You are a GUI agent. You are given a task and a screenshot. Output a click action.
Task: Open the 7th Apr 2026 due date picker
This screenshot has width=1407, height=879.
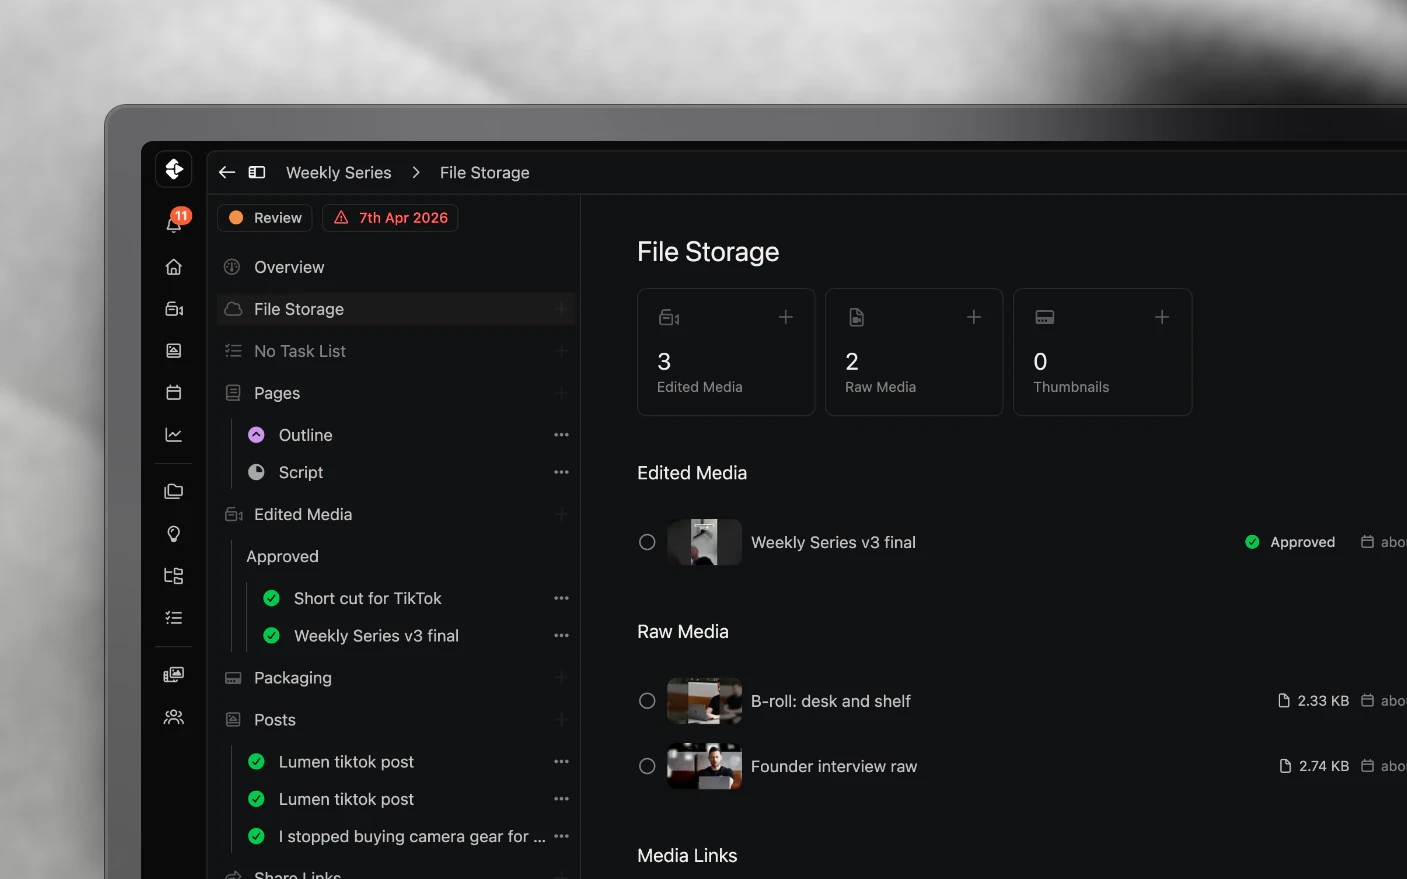(390, 218)
